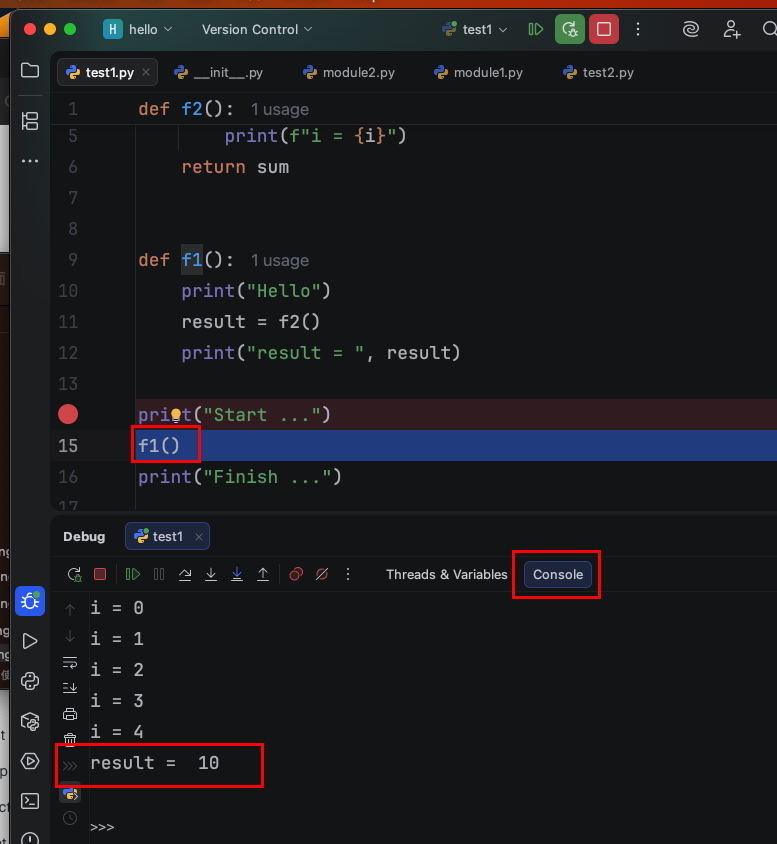Screen dimensions: 777x844
Task: Clear console output with trash icon
Action: (x=70, y=739)
